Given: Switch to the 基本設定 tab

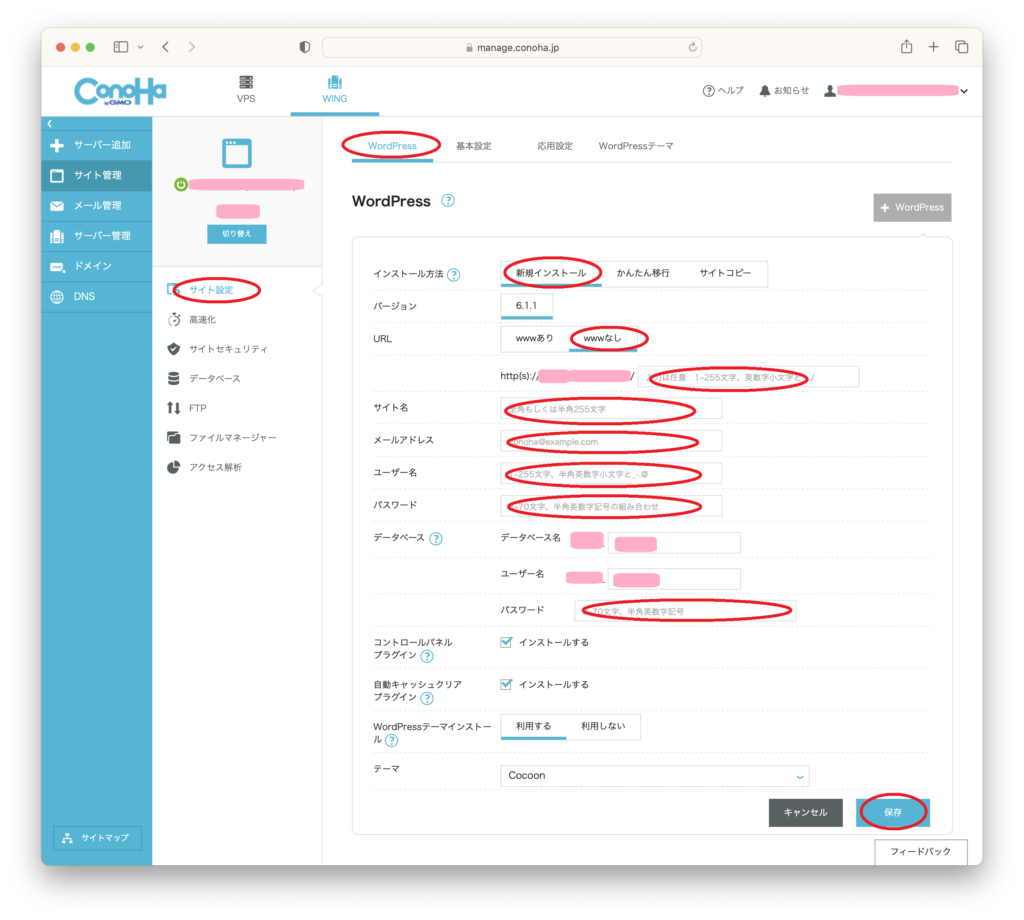Looking at the screenshot, I should (473, 146).
